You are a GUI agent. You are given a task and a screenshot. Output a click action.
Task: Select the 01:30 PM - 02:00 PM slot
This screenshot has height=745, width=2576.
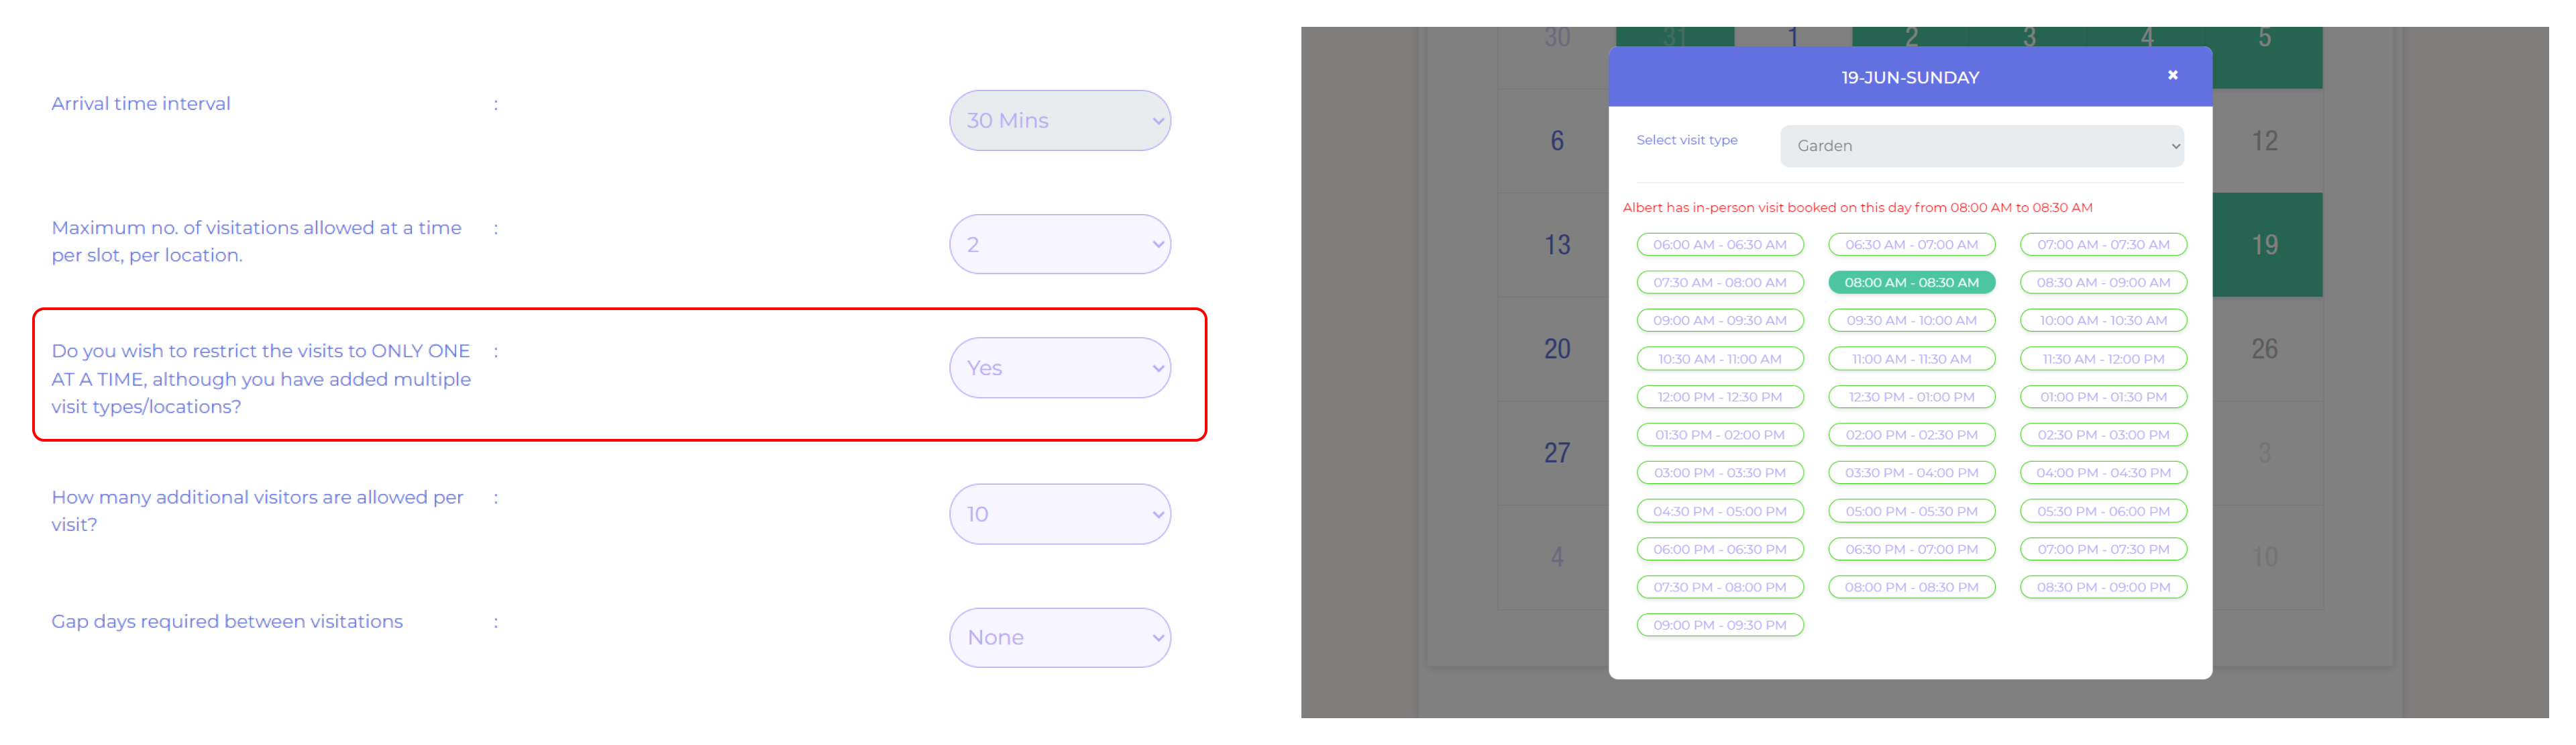click(x=1719, y=435)
